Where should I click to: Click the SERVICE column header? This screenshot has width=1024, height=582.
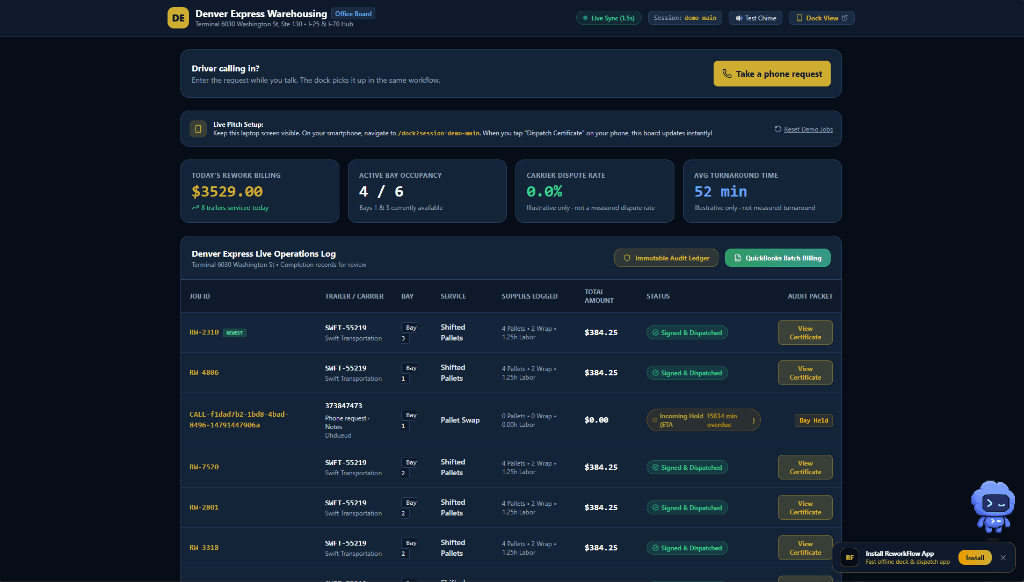[x=453, y=297]
